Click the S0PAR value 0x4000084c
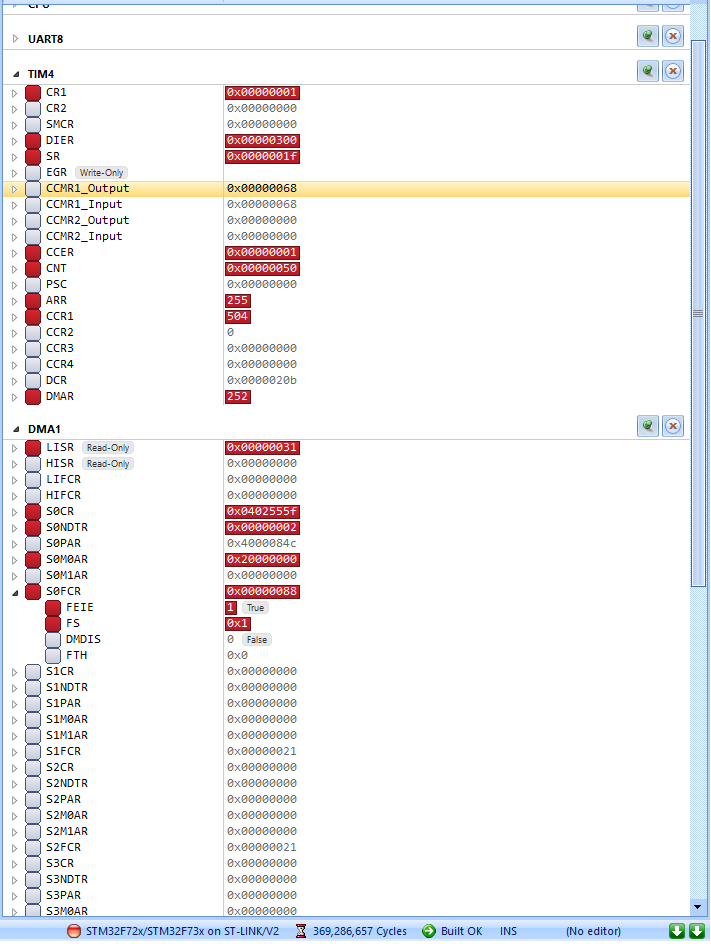This screenshot has width=711, height=944. [x=262, y=544]
